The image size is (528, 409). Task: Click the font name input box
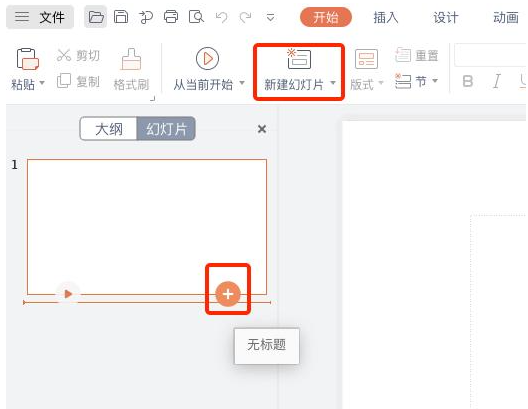tap(491, 55)
